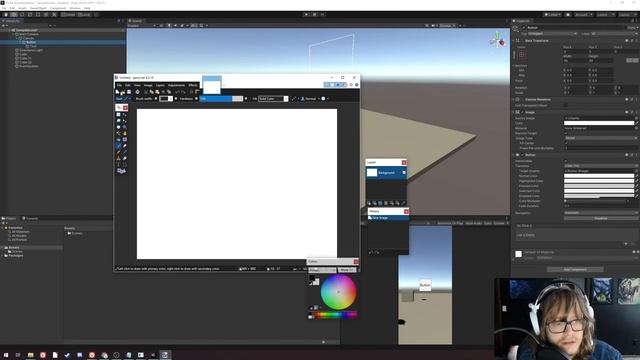Toggle the Button component enabled checkbox

522,155
